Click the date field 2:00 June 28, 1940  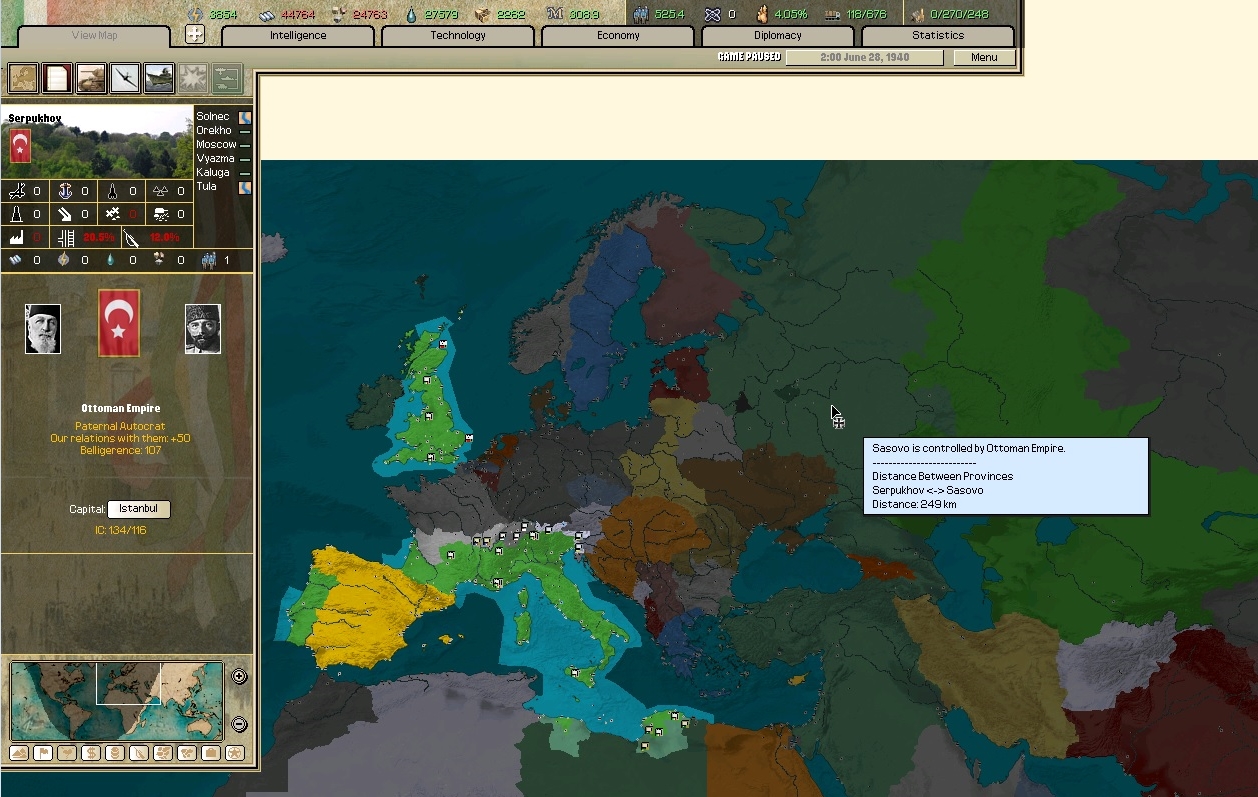click(865, 57)
